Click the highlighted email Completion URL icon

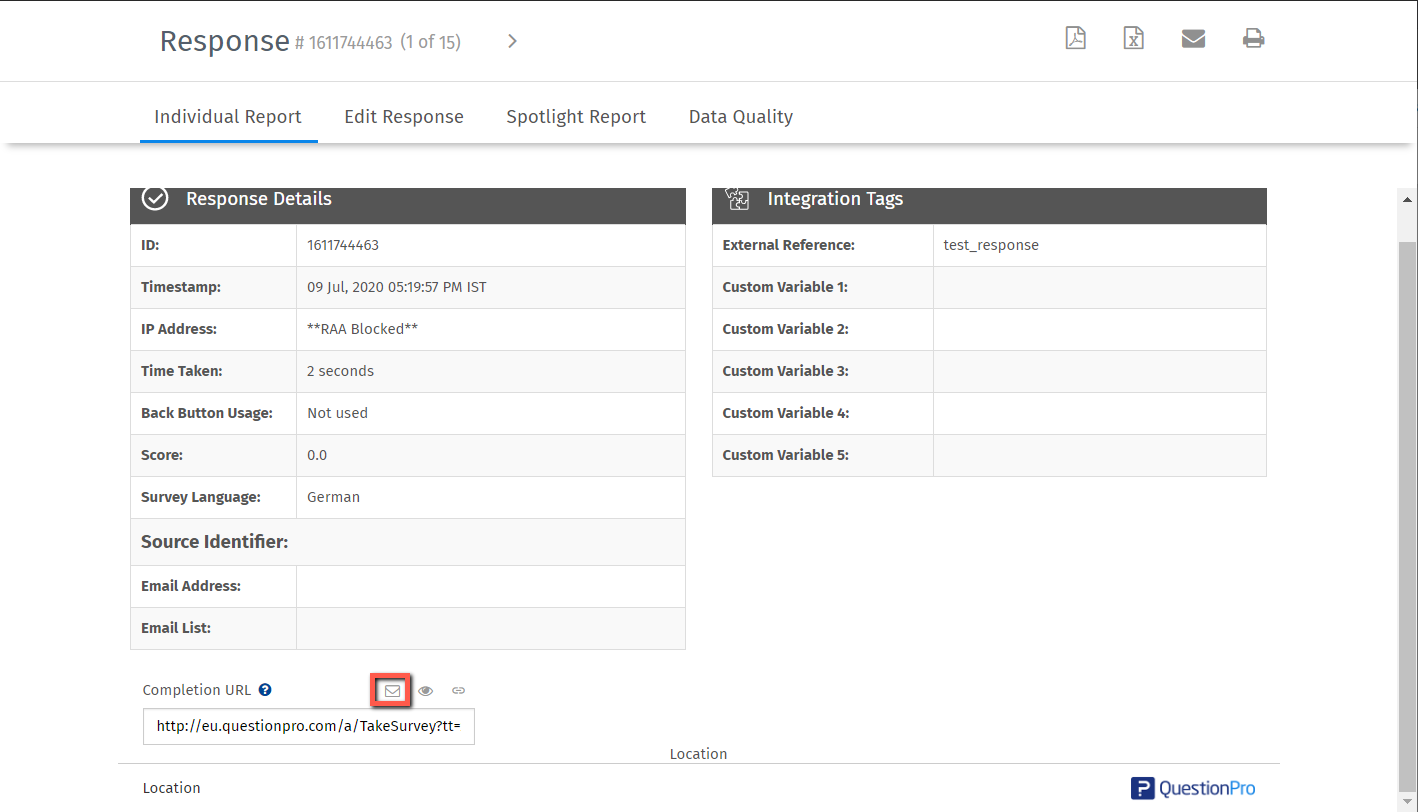coord(392,690)
